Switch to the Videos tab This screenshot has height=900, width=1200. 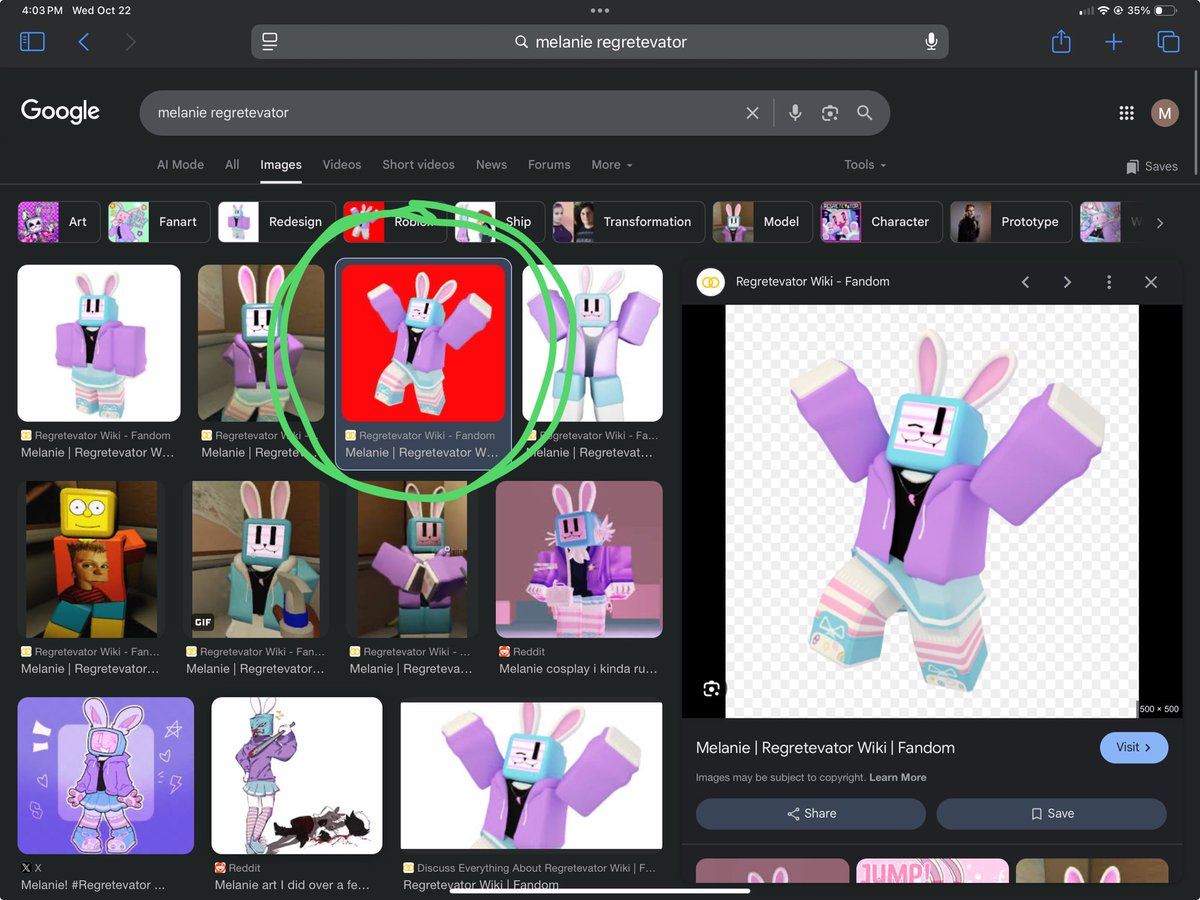tap(342, 165)
